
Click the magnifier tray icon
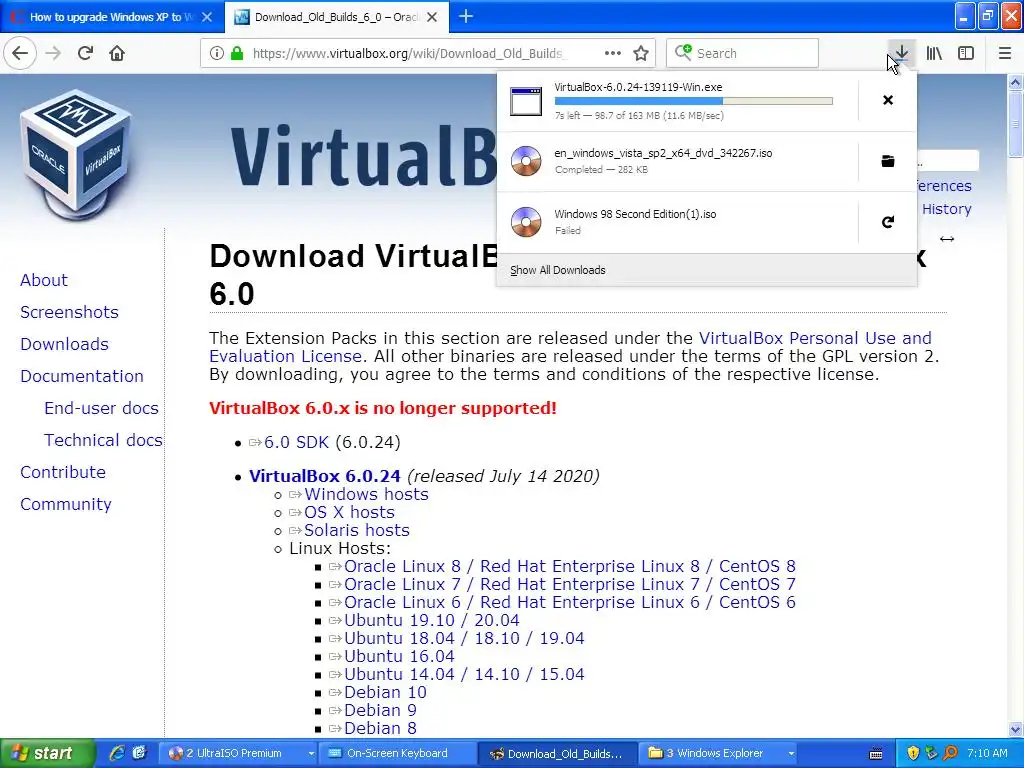(x=951, y=753)
